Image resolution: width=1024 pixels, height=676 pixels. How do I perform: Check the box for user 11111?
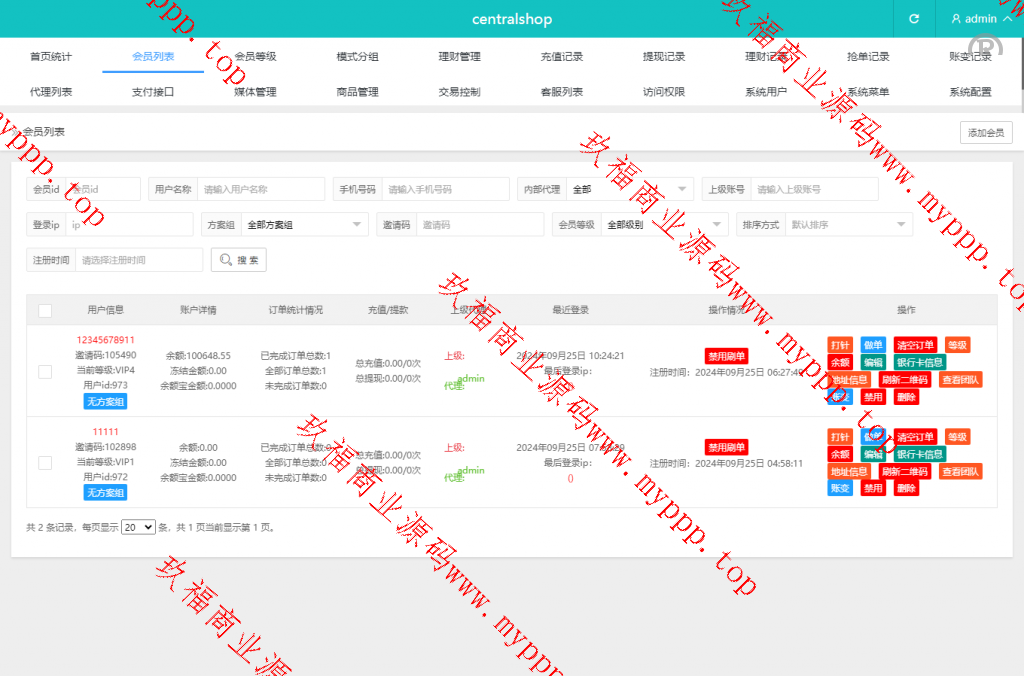tap(45, 463)
